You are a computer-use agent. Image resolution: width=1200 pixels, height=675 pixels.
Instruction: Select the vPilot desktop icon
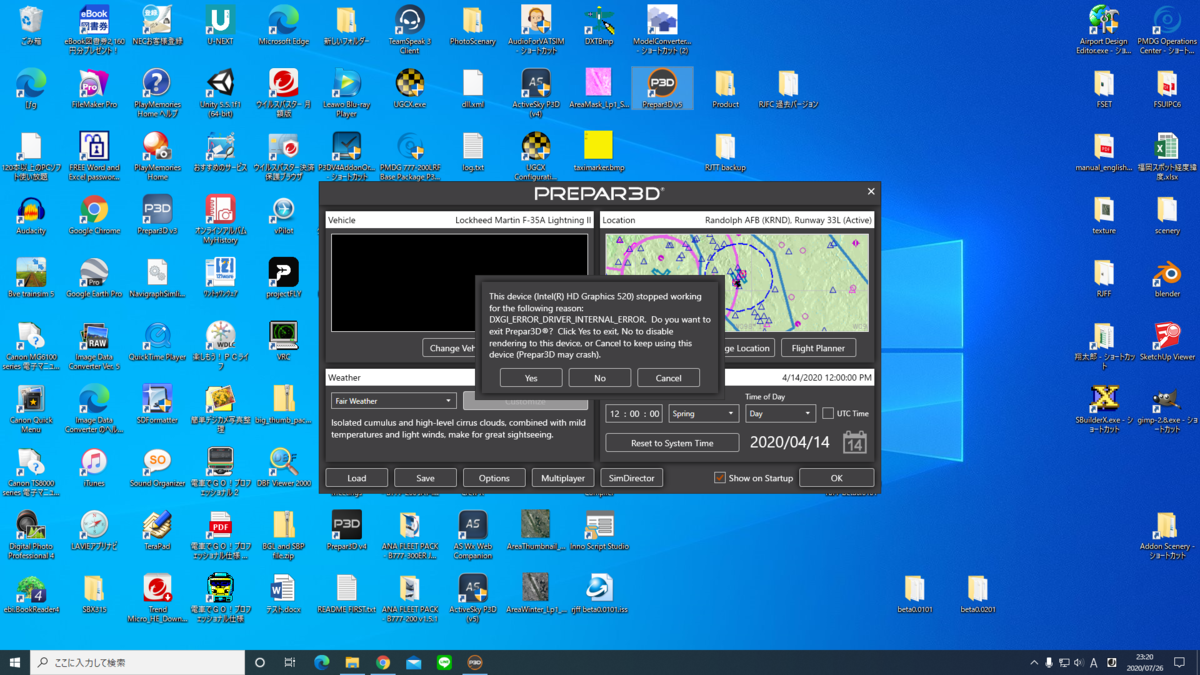(x=283, y=215)
